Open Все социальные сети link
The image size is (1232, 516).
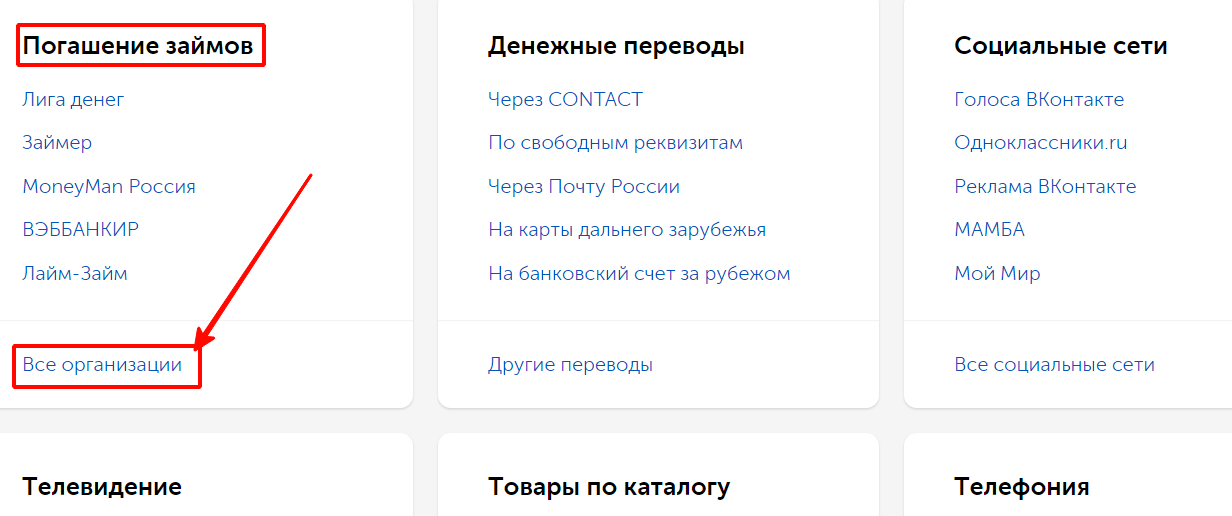[1054, 365]
